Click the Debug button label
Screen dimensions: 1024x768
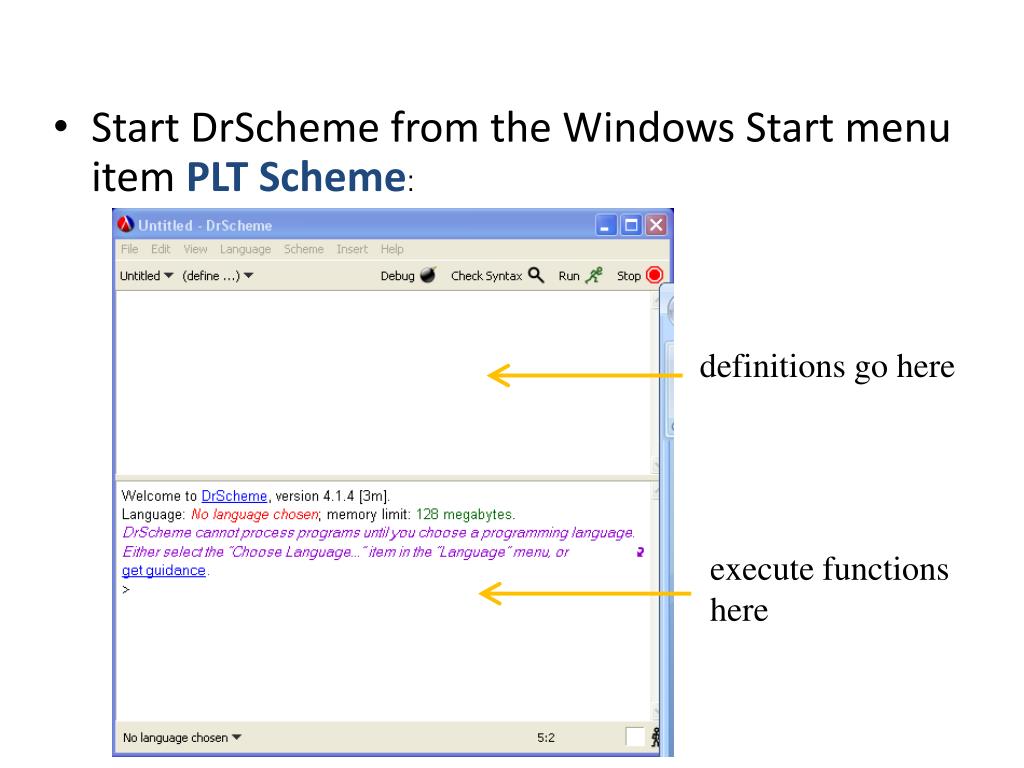[397, 276]
